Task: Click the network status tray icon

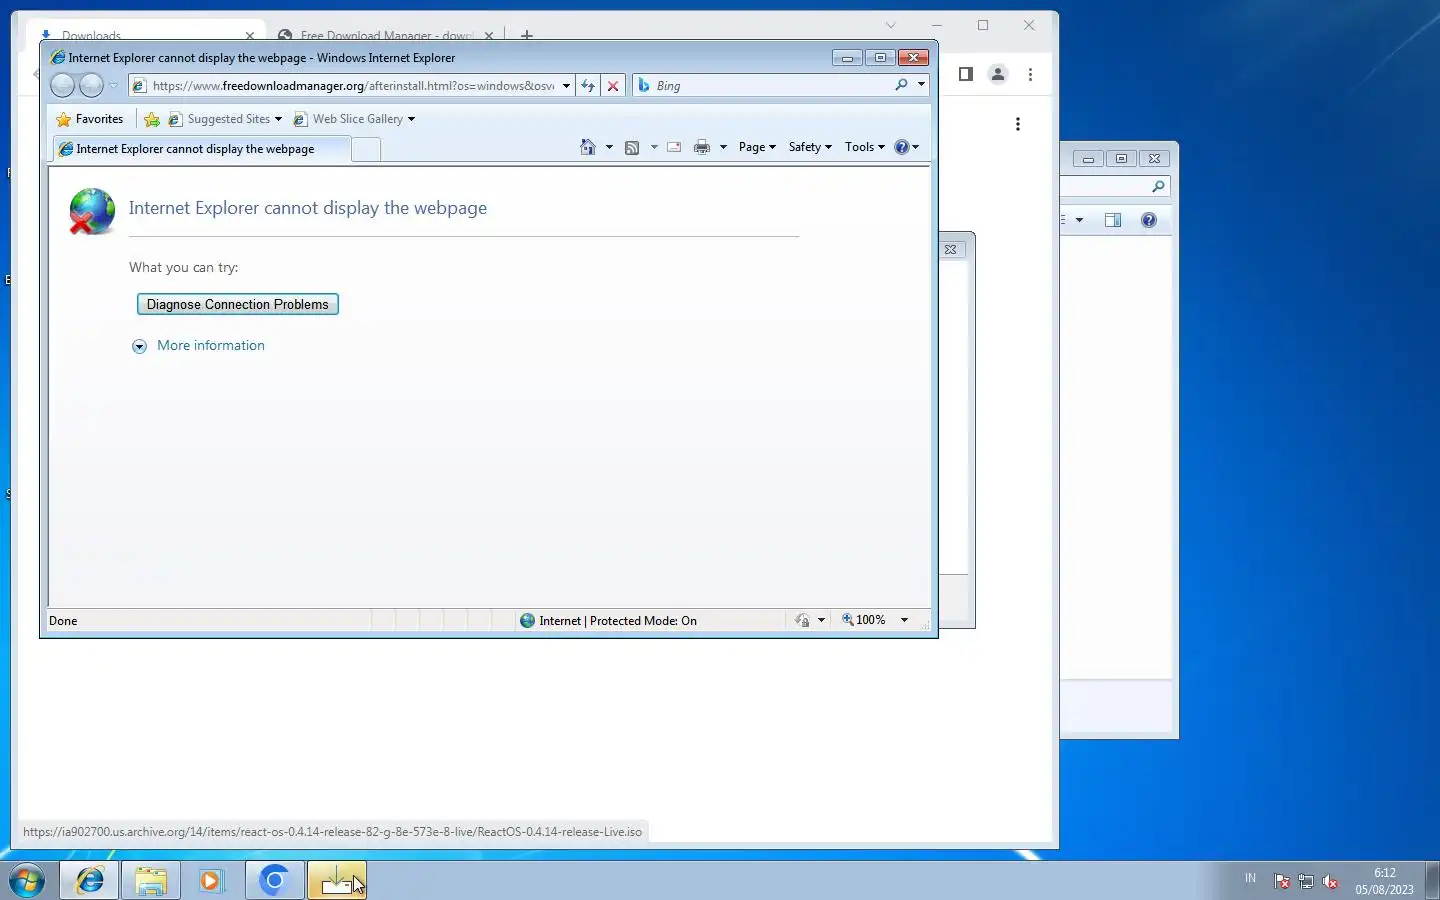Action: pyautogui.click(x=1306, y=881)
